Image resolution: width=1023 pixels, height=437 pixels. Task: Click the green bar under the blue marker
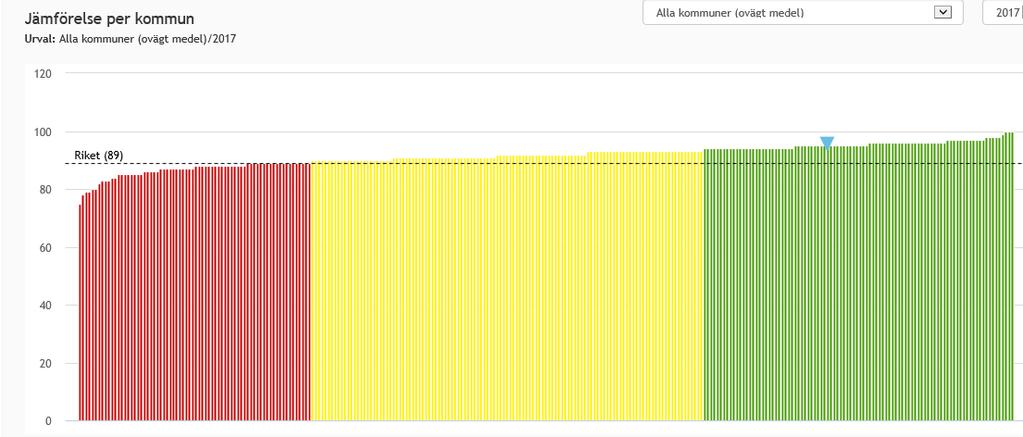point(827,300)
